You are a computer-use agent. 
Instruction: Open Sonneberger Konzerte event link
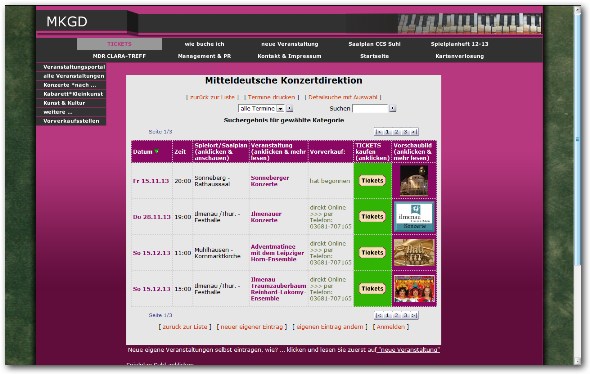(x=269, y=181)
